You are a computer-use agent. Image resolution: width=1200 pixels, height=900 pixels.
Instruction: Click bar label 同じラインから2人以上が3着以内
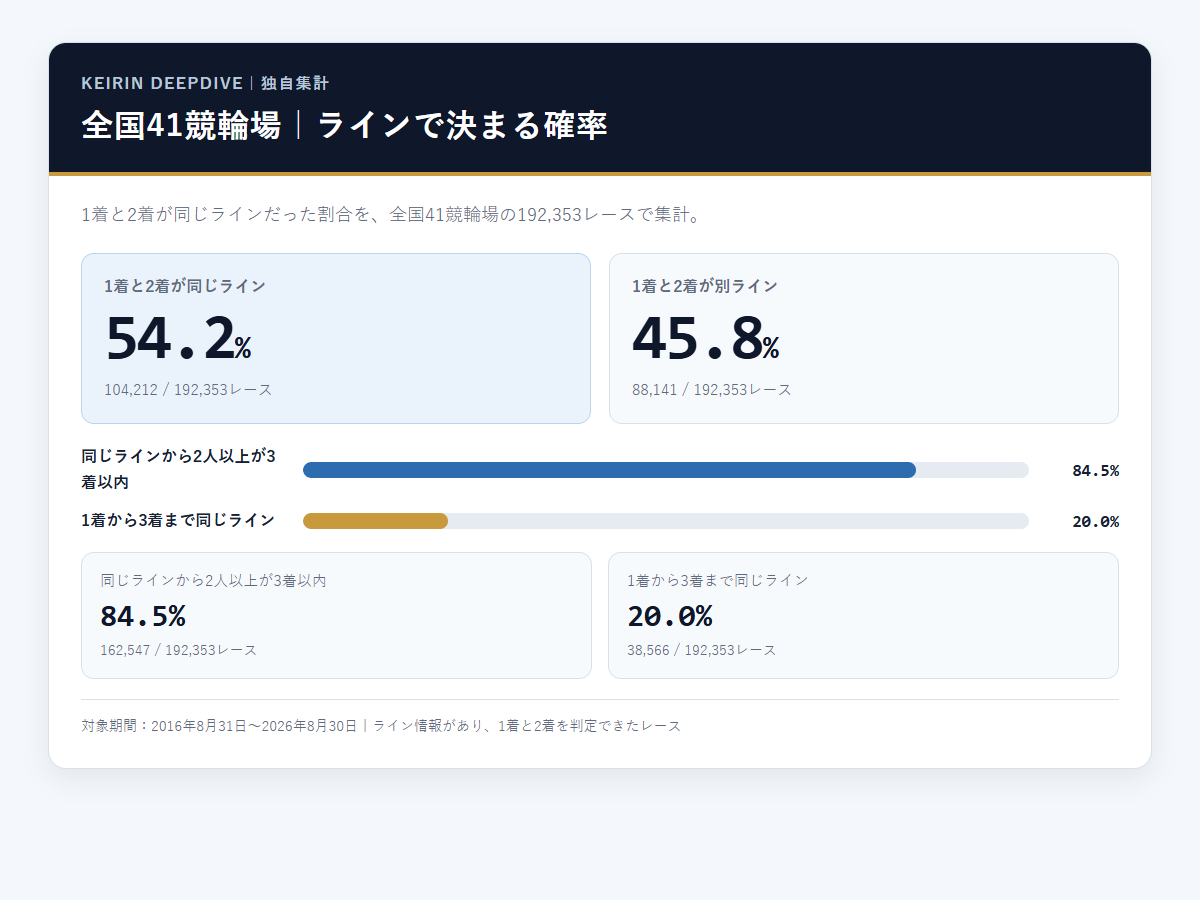179,469
